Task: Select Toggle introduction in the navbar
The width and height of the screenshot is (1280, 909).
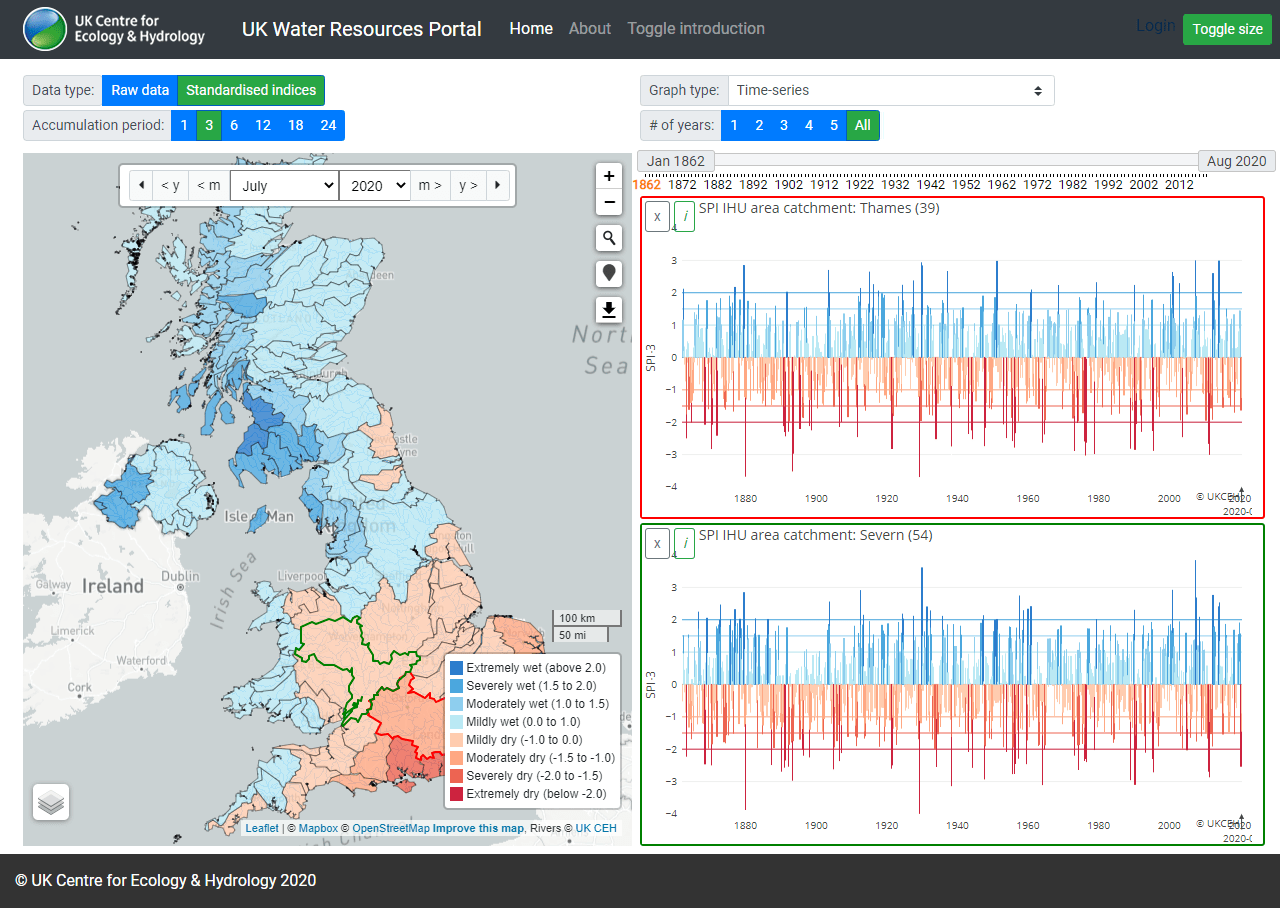Action: 696,28
